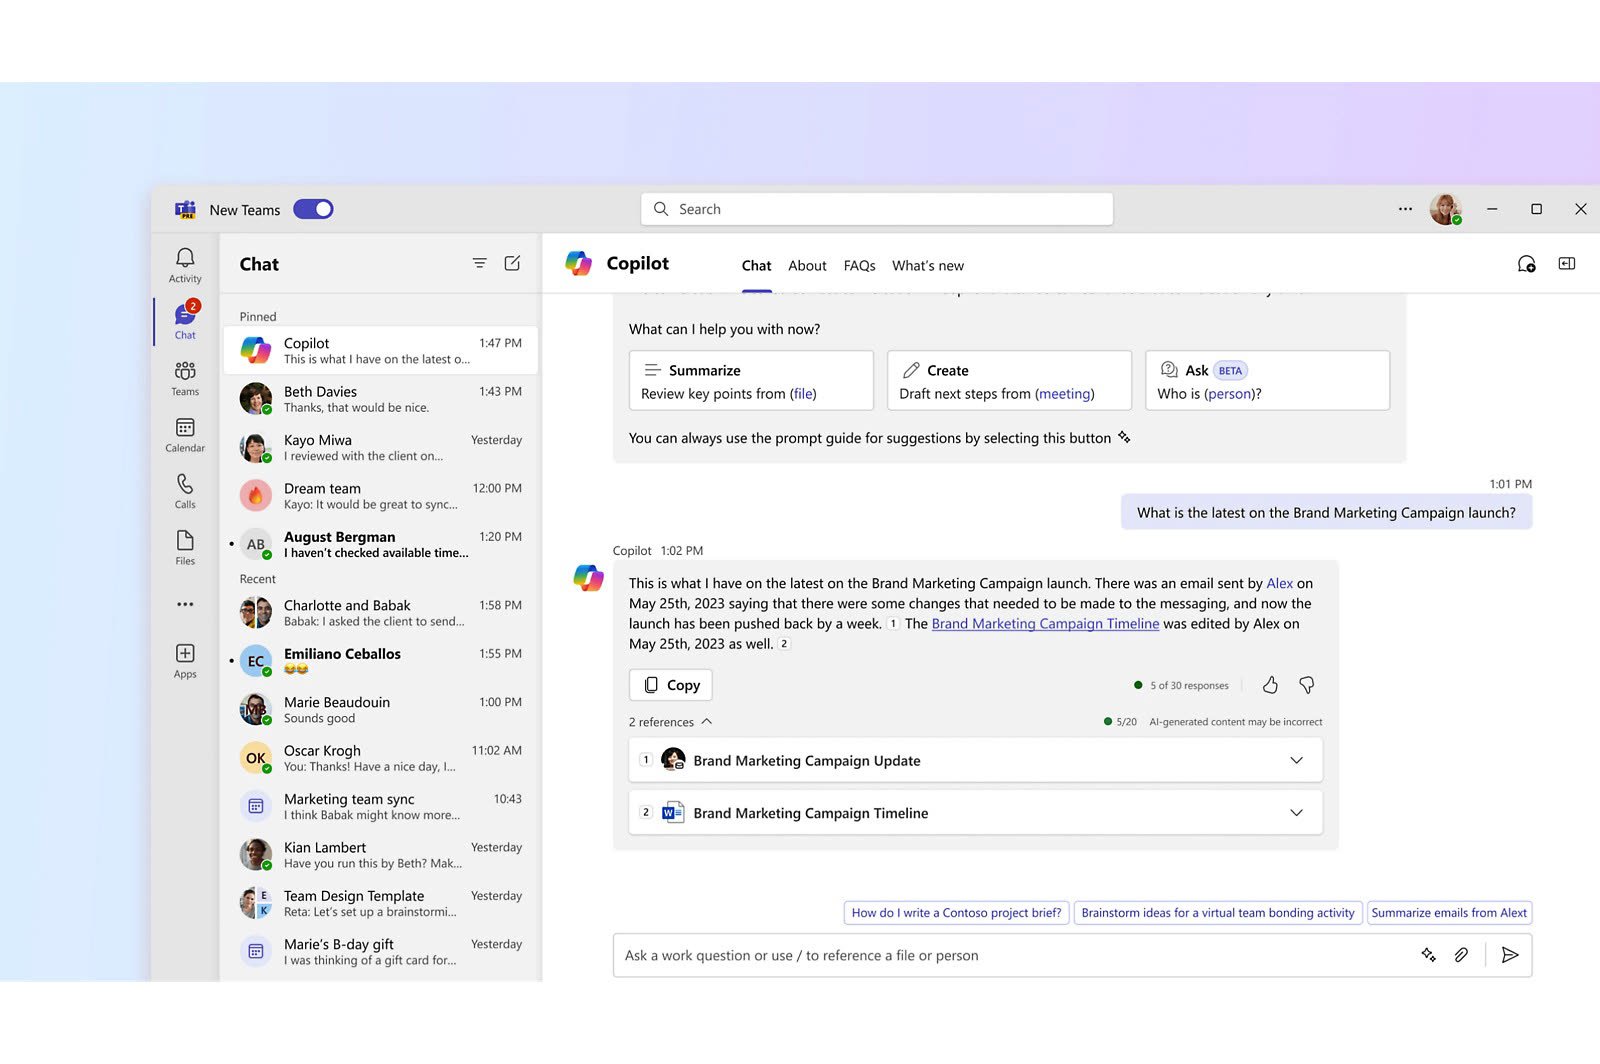Expand the Brand Marketing Campaign Timeline reference
Viewport: 1600px width, 1064px height.
[1296, 813]
